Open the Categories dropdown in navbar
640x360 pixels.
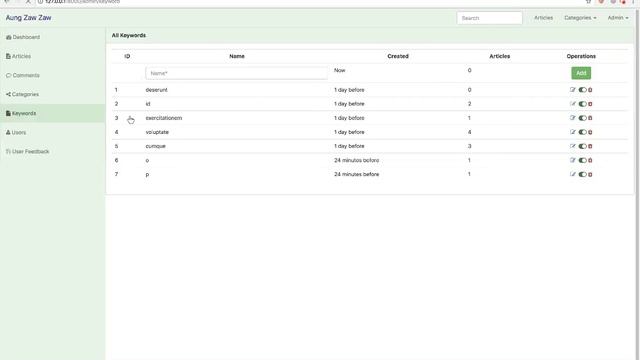pos(580,18)
